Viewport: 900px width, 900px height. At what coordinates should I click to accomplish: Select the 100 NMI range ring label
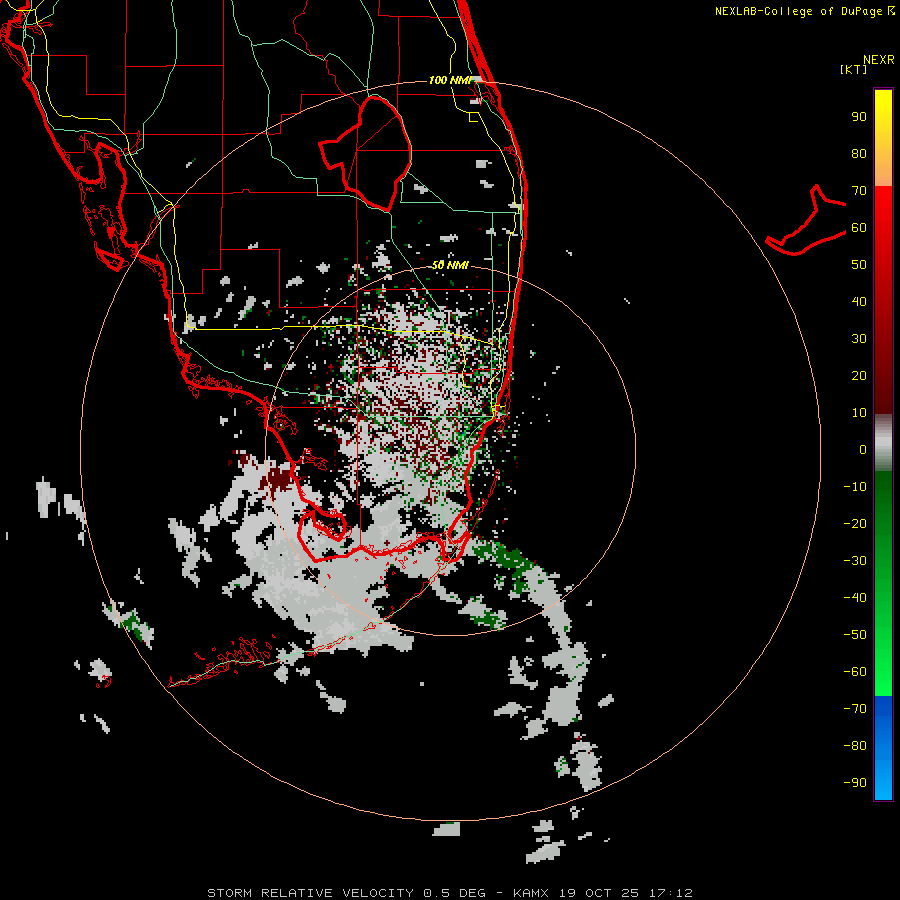click(451, 80)
